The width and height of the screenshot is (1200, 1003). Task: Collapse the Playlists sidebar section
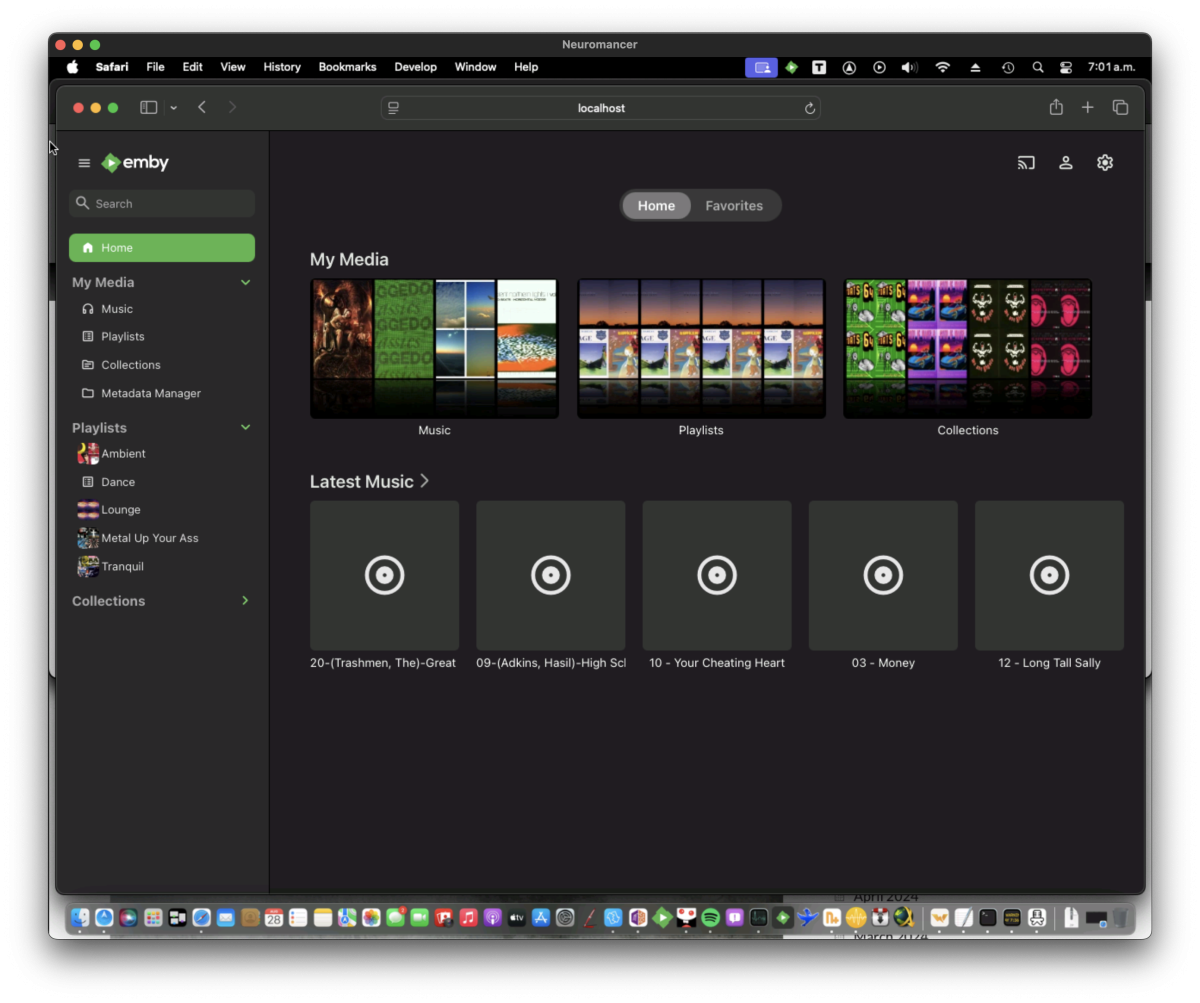[x=245, y=427]
